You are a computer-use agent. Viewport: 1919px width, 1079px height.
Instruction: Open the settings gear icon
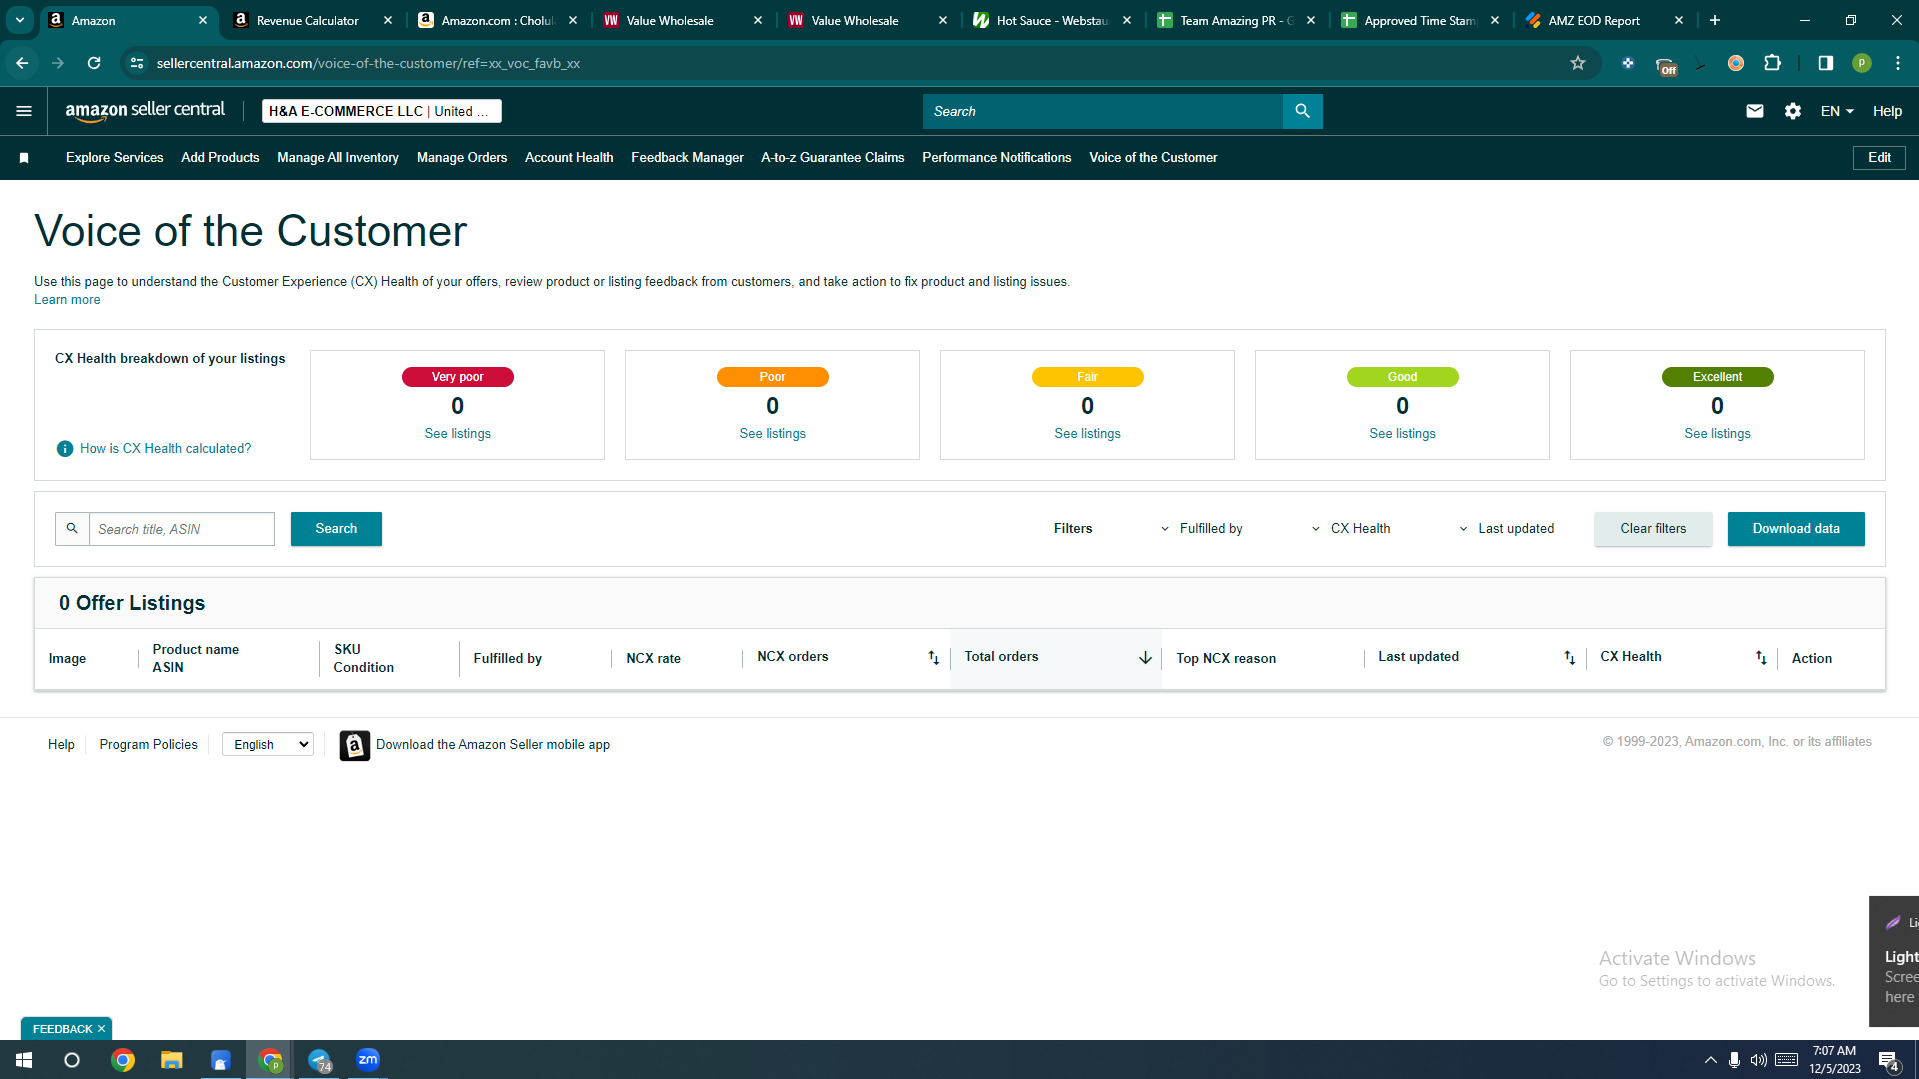click(x=1793, y=111)
